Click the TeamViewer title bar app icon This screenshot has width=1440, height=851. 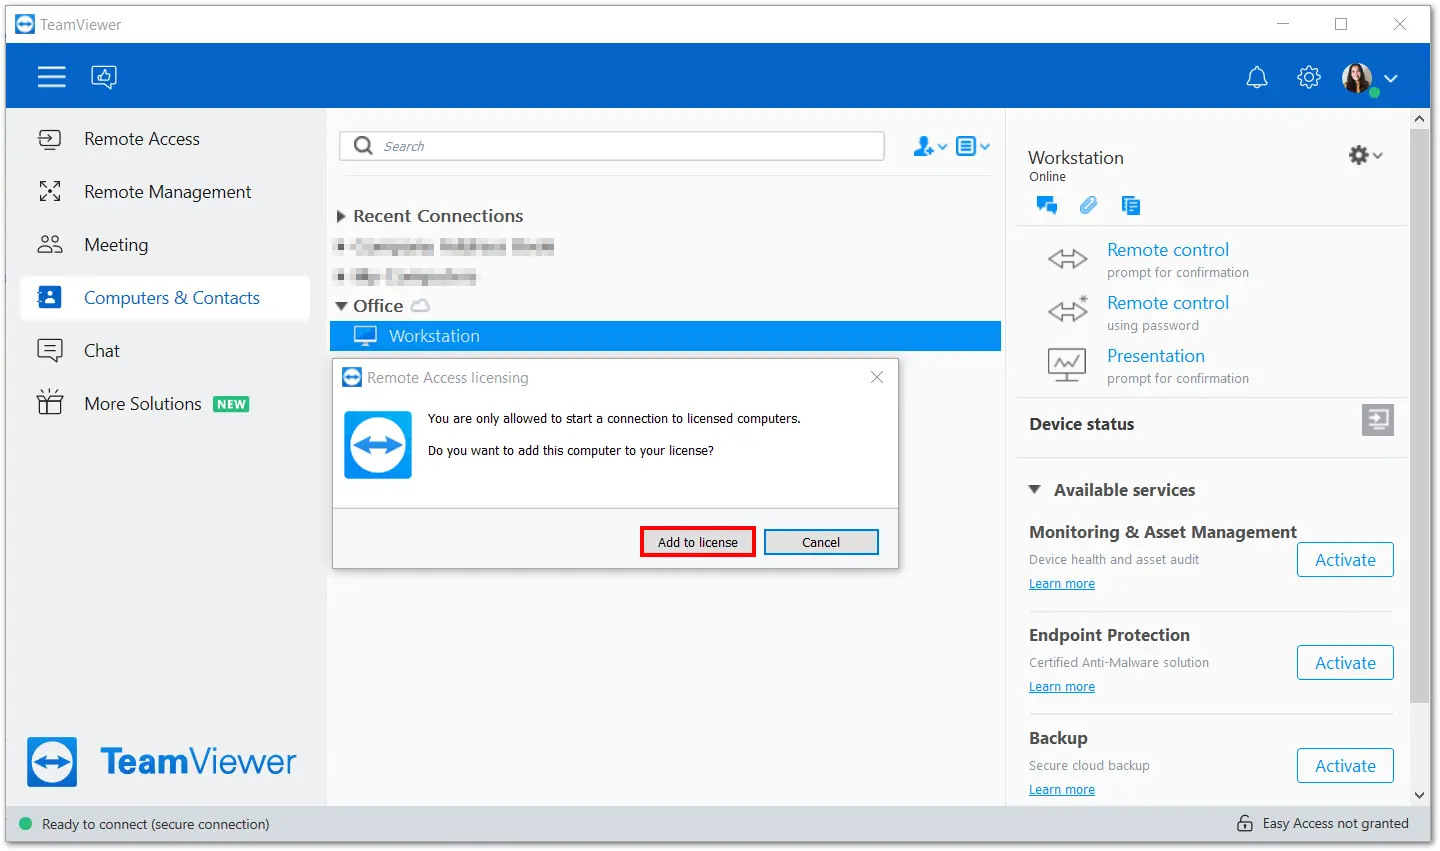tap(25, 24)
